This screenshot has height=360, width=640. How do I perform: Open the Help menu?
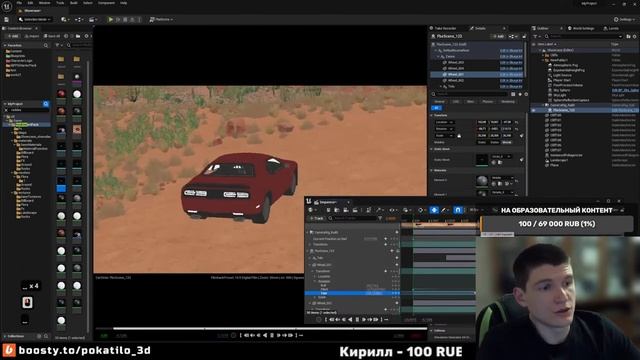pyautogui.click(x=124, y=3)
